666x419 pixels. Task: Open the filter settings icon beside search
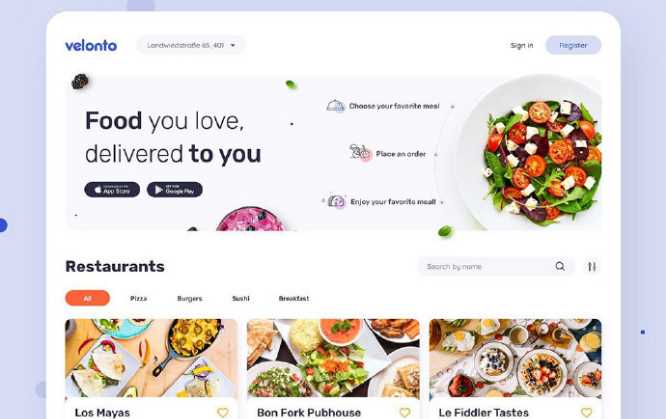(592, 266)
